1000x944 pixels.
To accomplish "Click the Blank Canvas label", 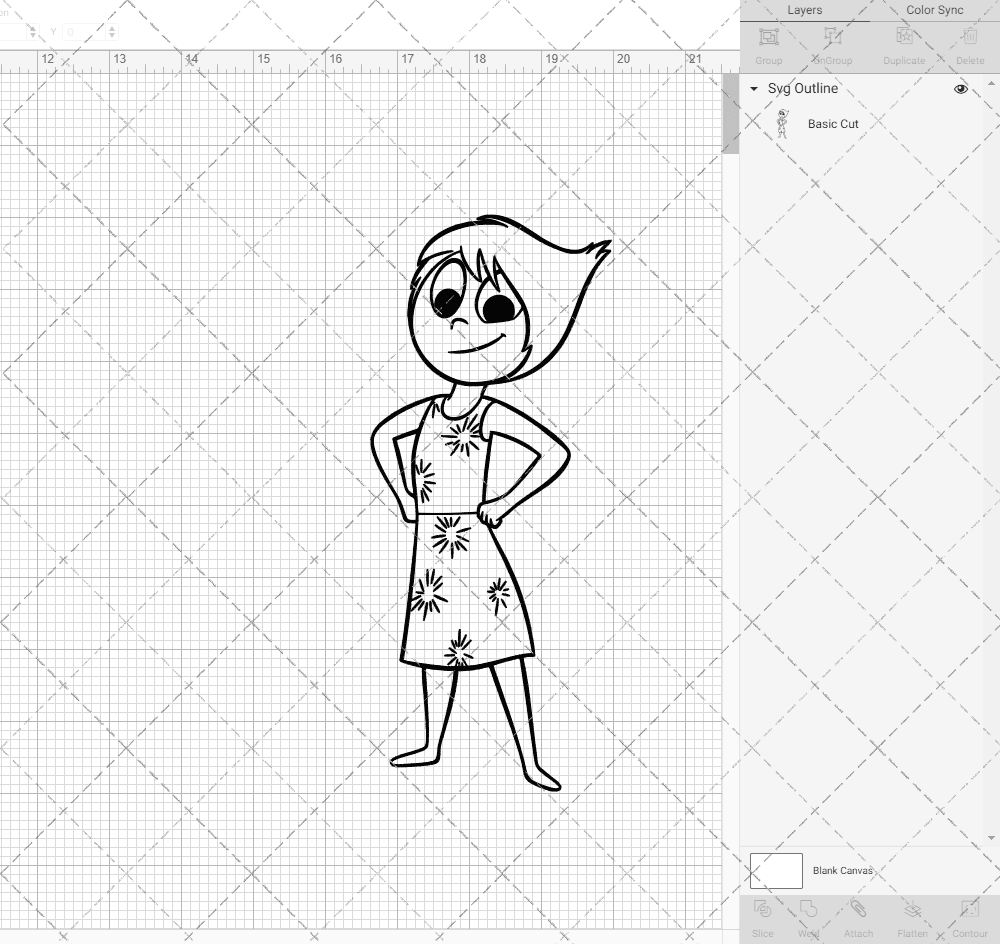I will 843,870.
